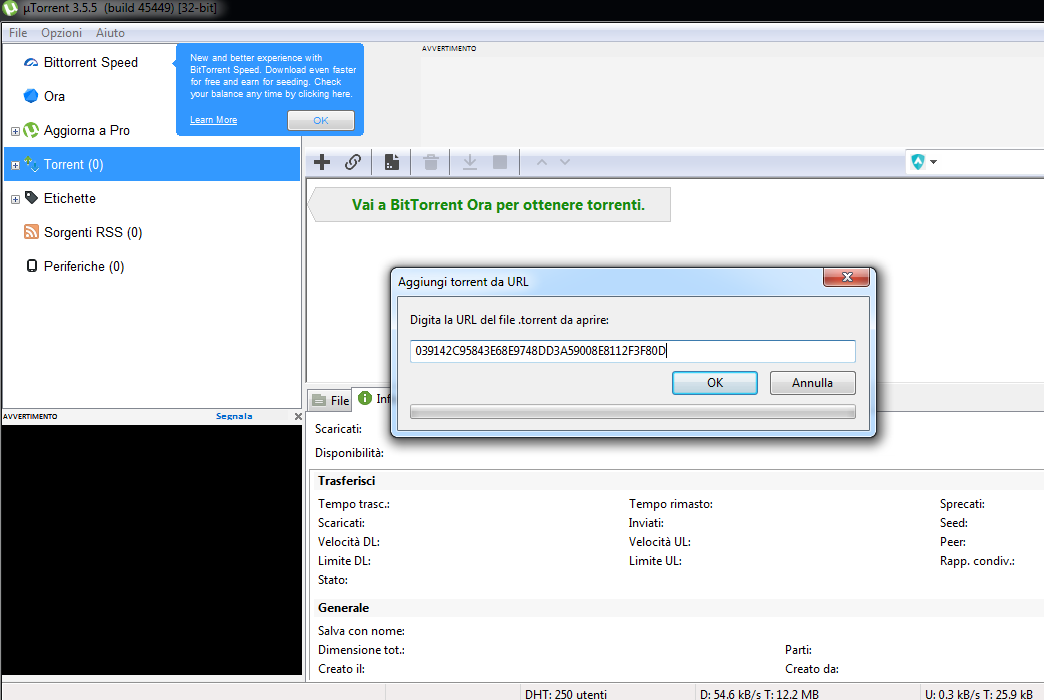
Task: Remove torrent with the trash icon
Action: pos(431,162)
